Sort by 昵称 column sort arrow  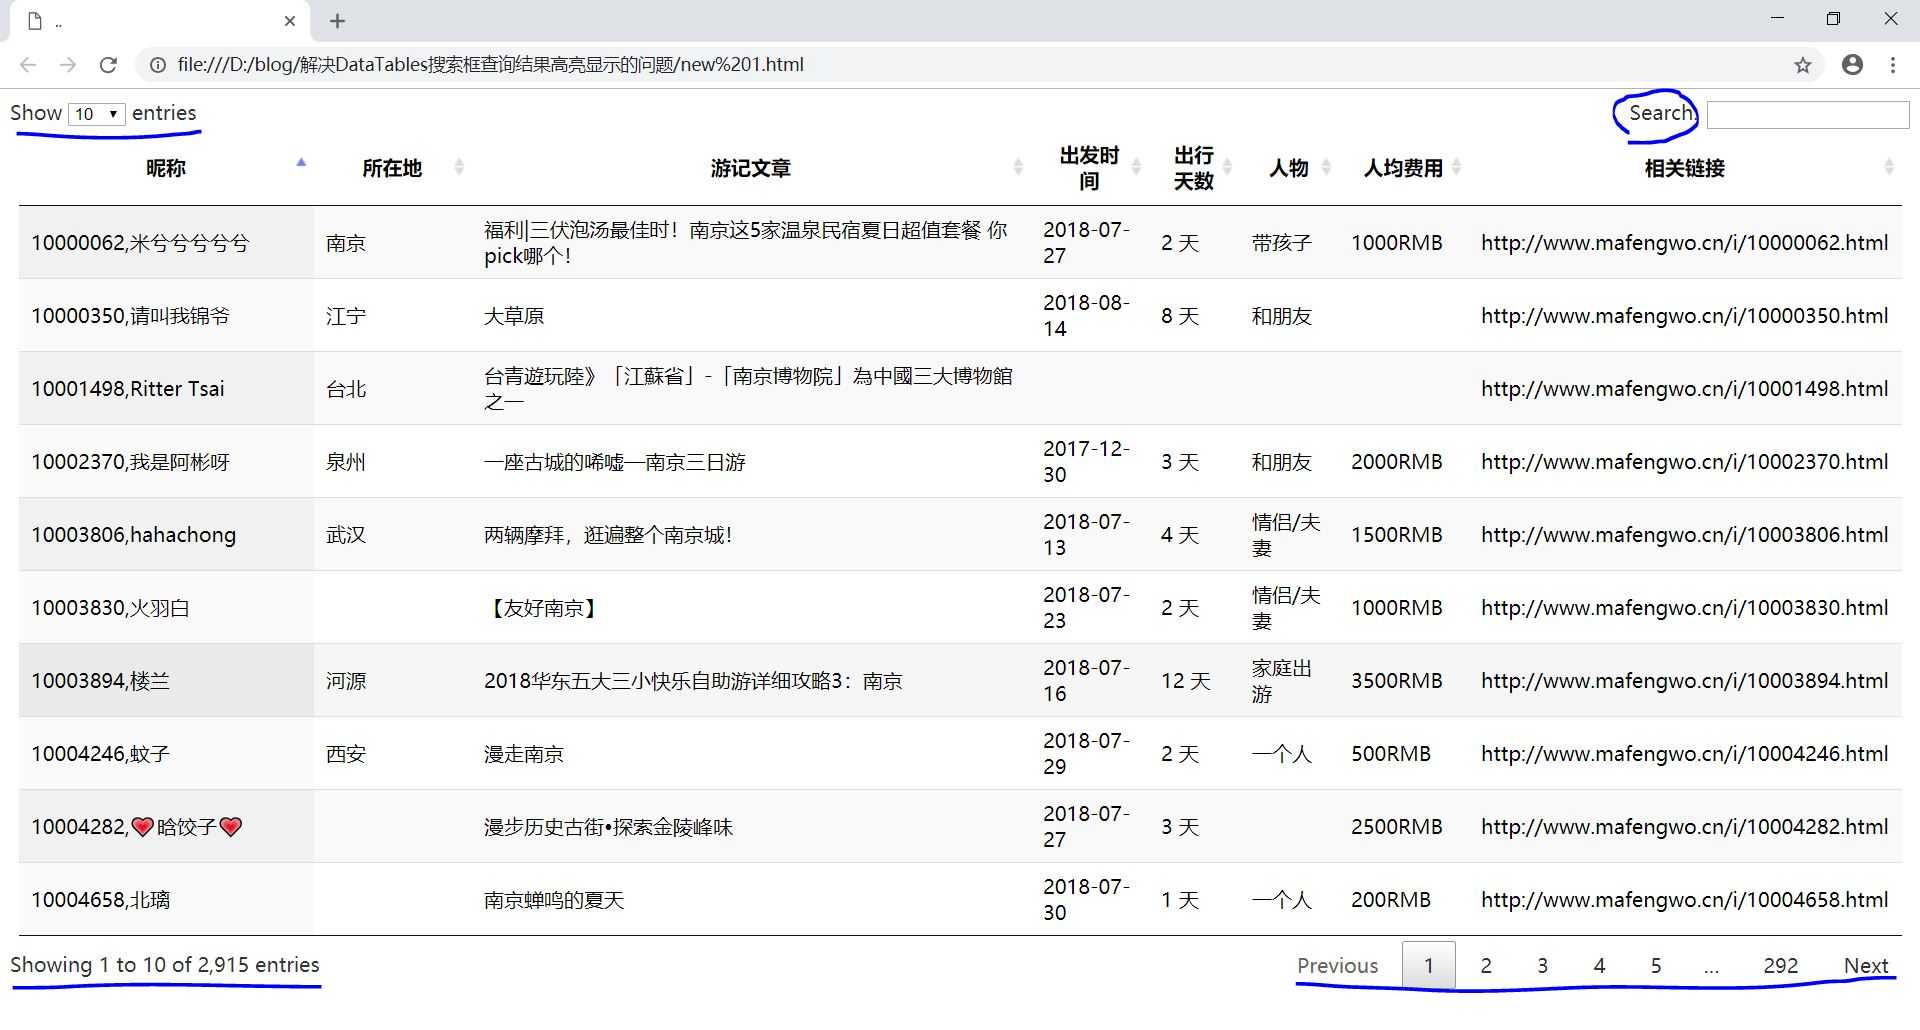(x=301, y=162)
